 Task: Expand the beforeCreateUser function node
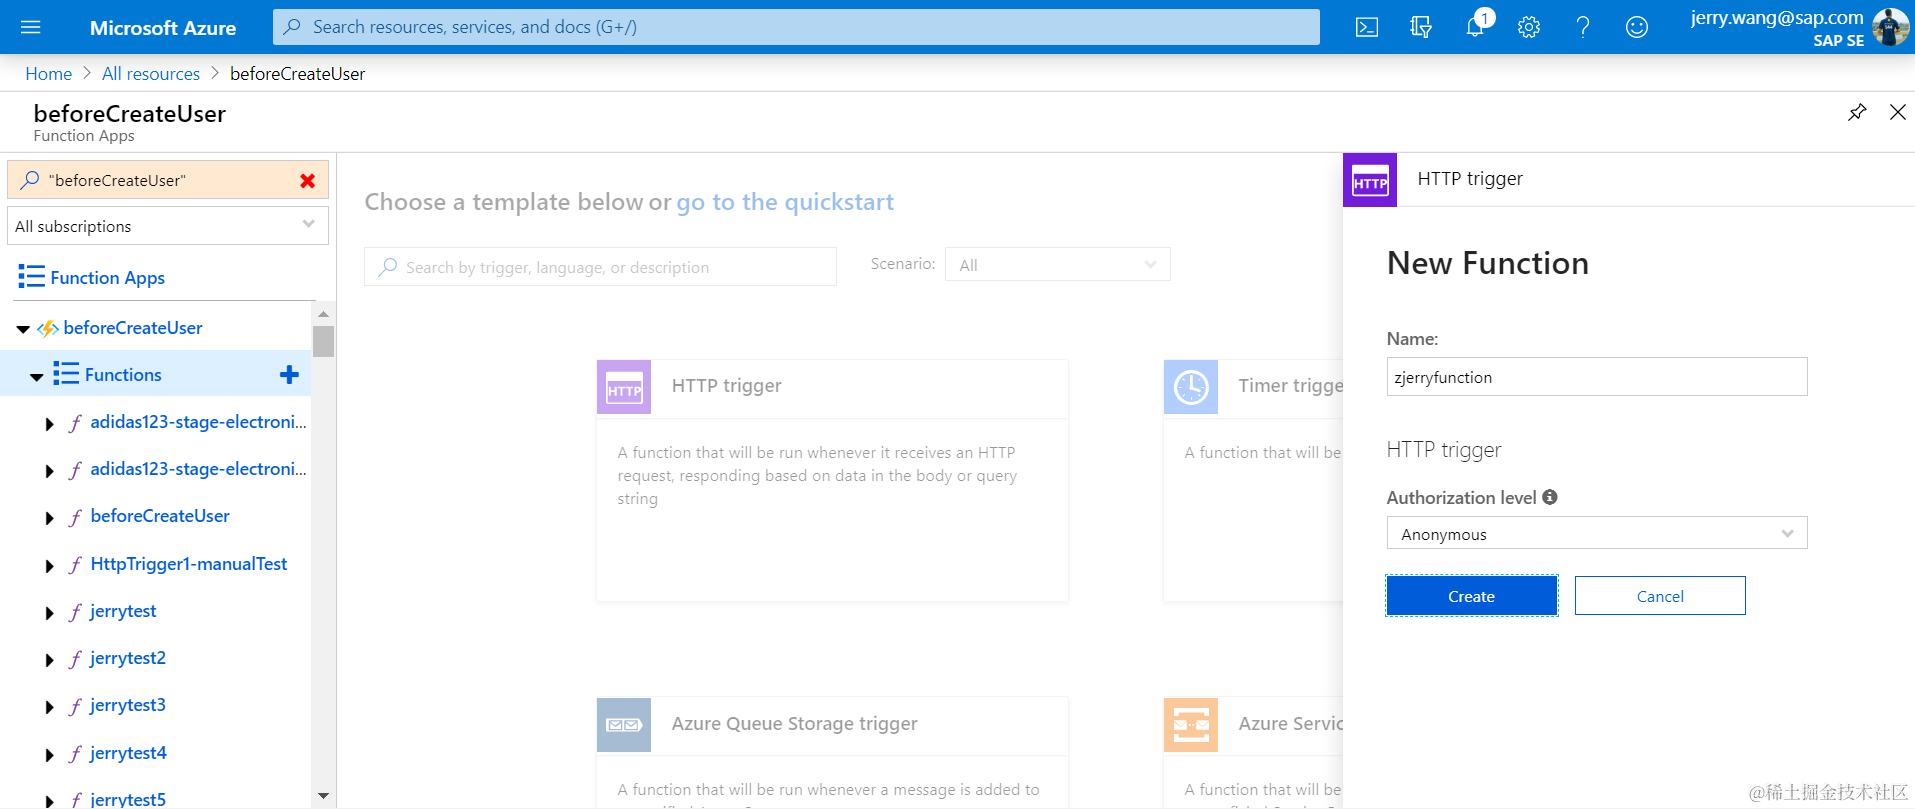point(49,518)
